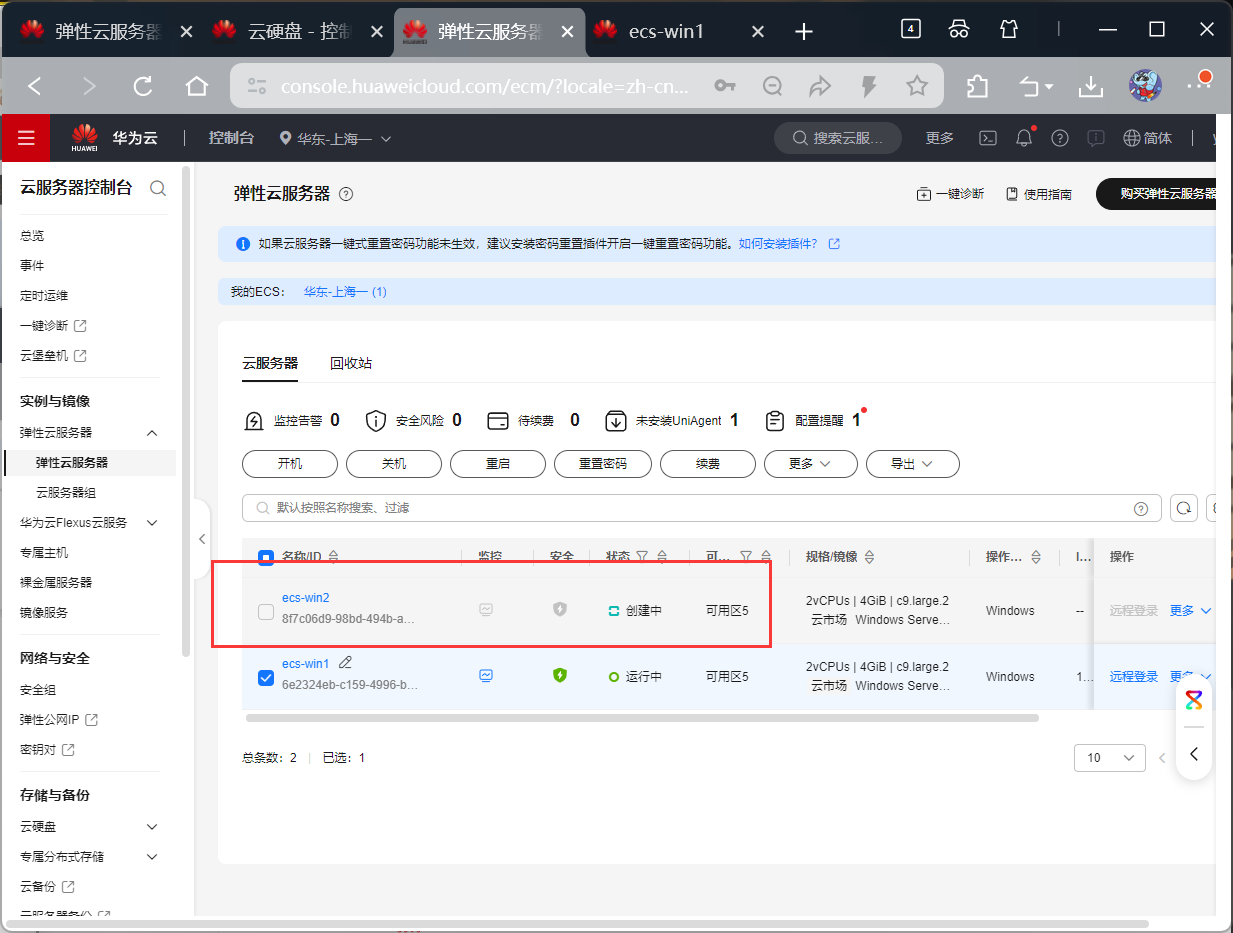1233x933 pixels.
Task: Open page size dropdown showing 10
Action: tap(1110, 758)
